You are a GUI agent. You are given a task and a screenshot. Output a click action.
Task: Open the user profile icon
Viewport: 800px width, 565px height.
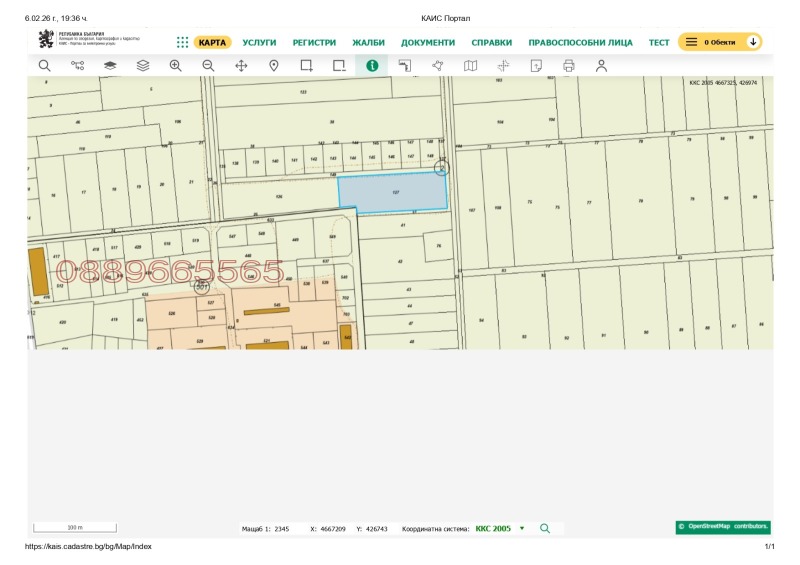click(x=601, y=66)
